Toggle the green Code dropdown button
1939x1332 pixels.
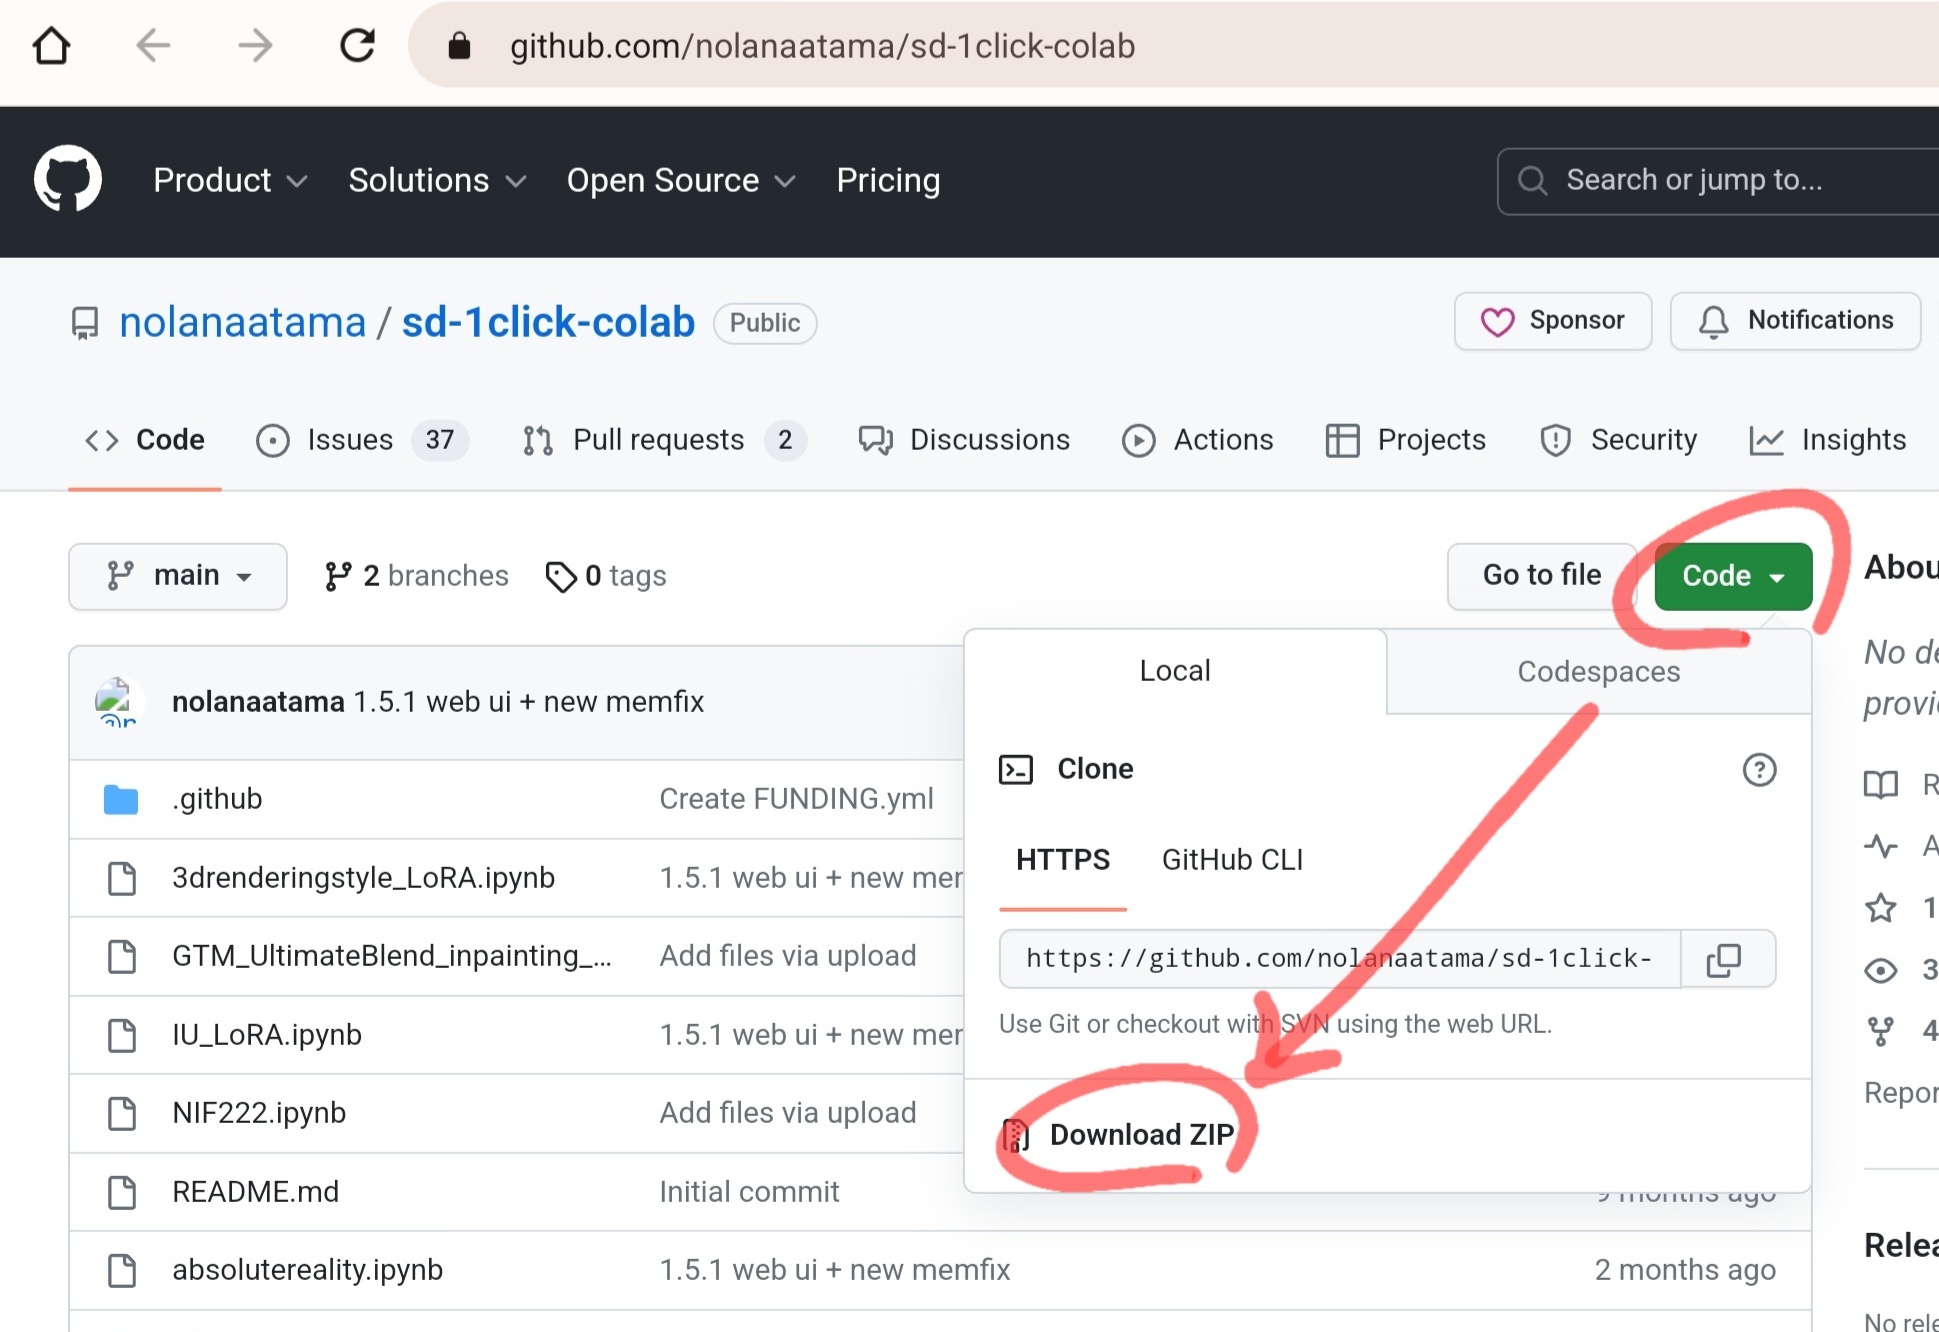[1732, 576]
